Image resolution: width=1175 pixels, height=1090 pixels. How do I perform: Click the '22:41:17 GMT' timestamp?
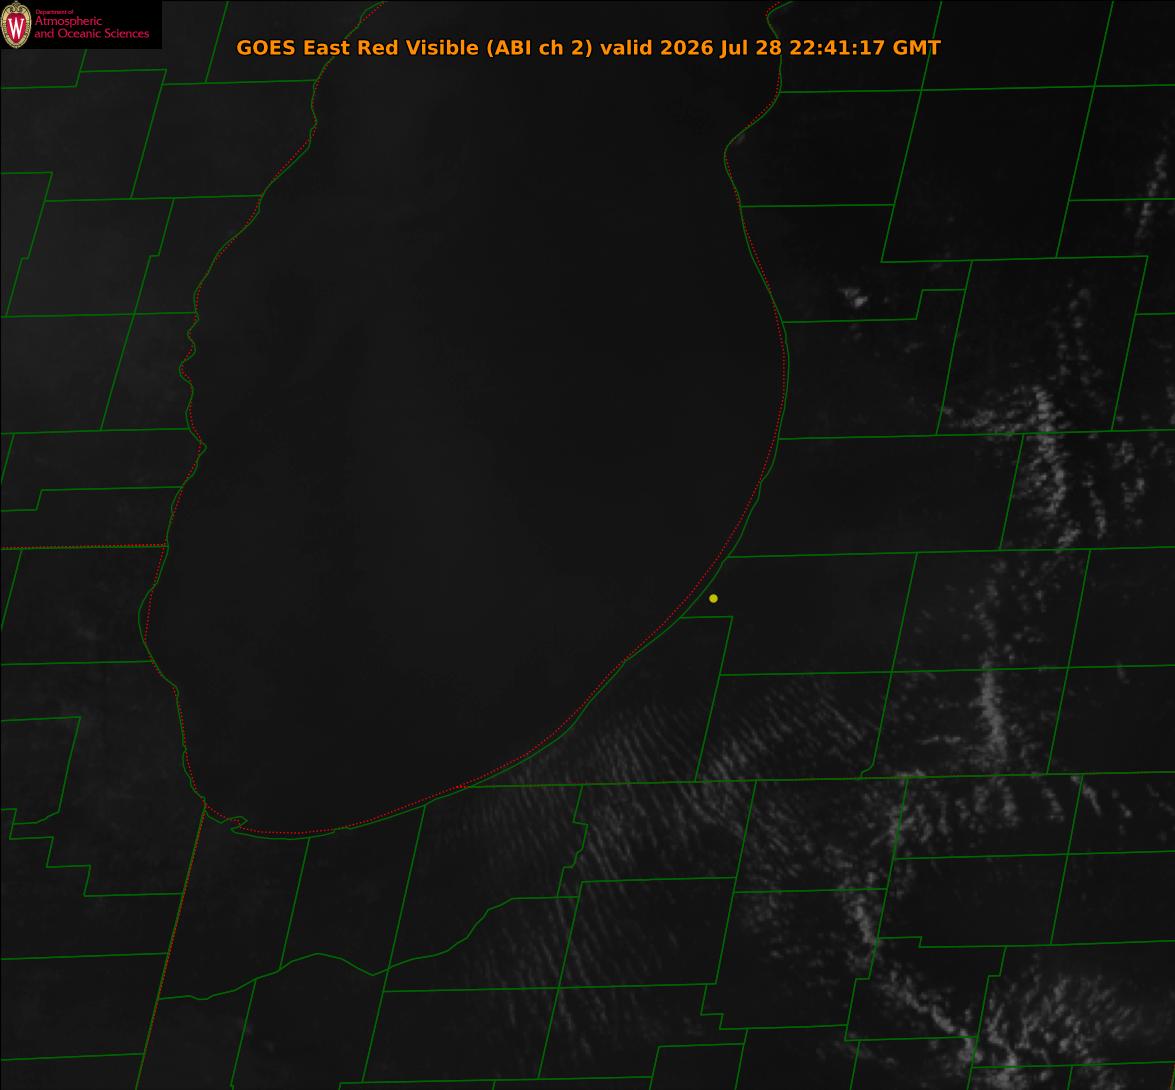pyautogui.click(x=865, y=47)
